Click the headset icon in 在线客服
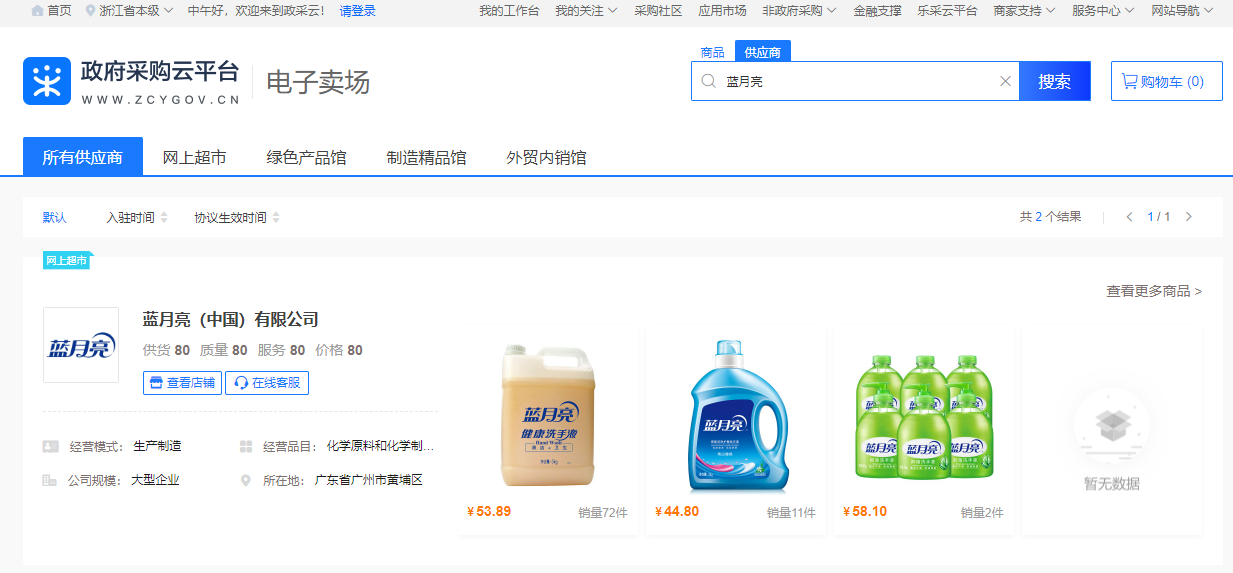 [240, 382]
